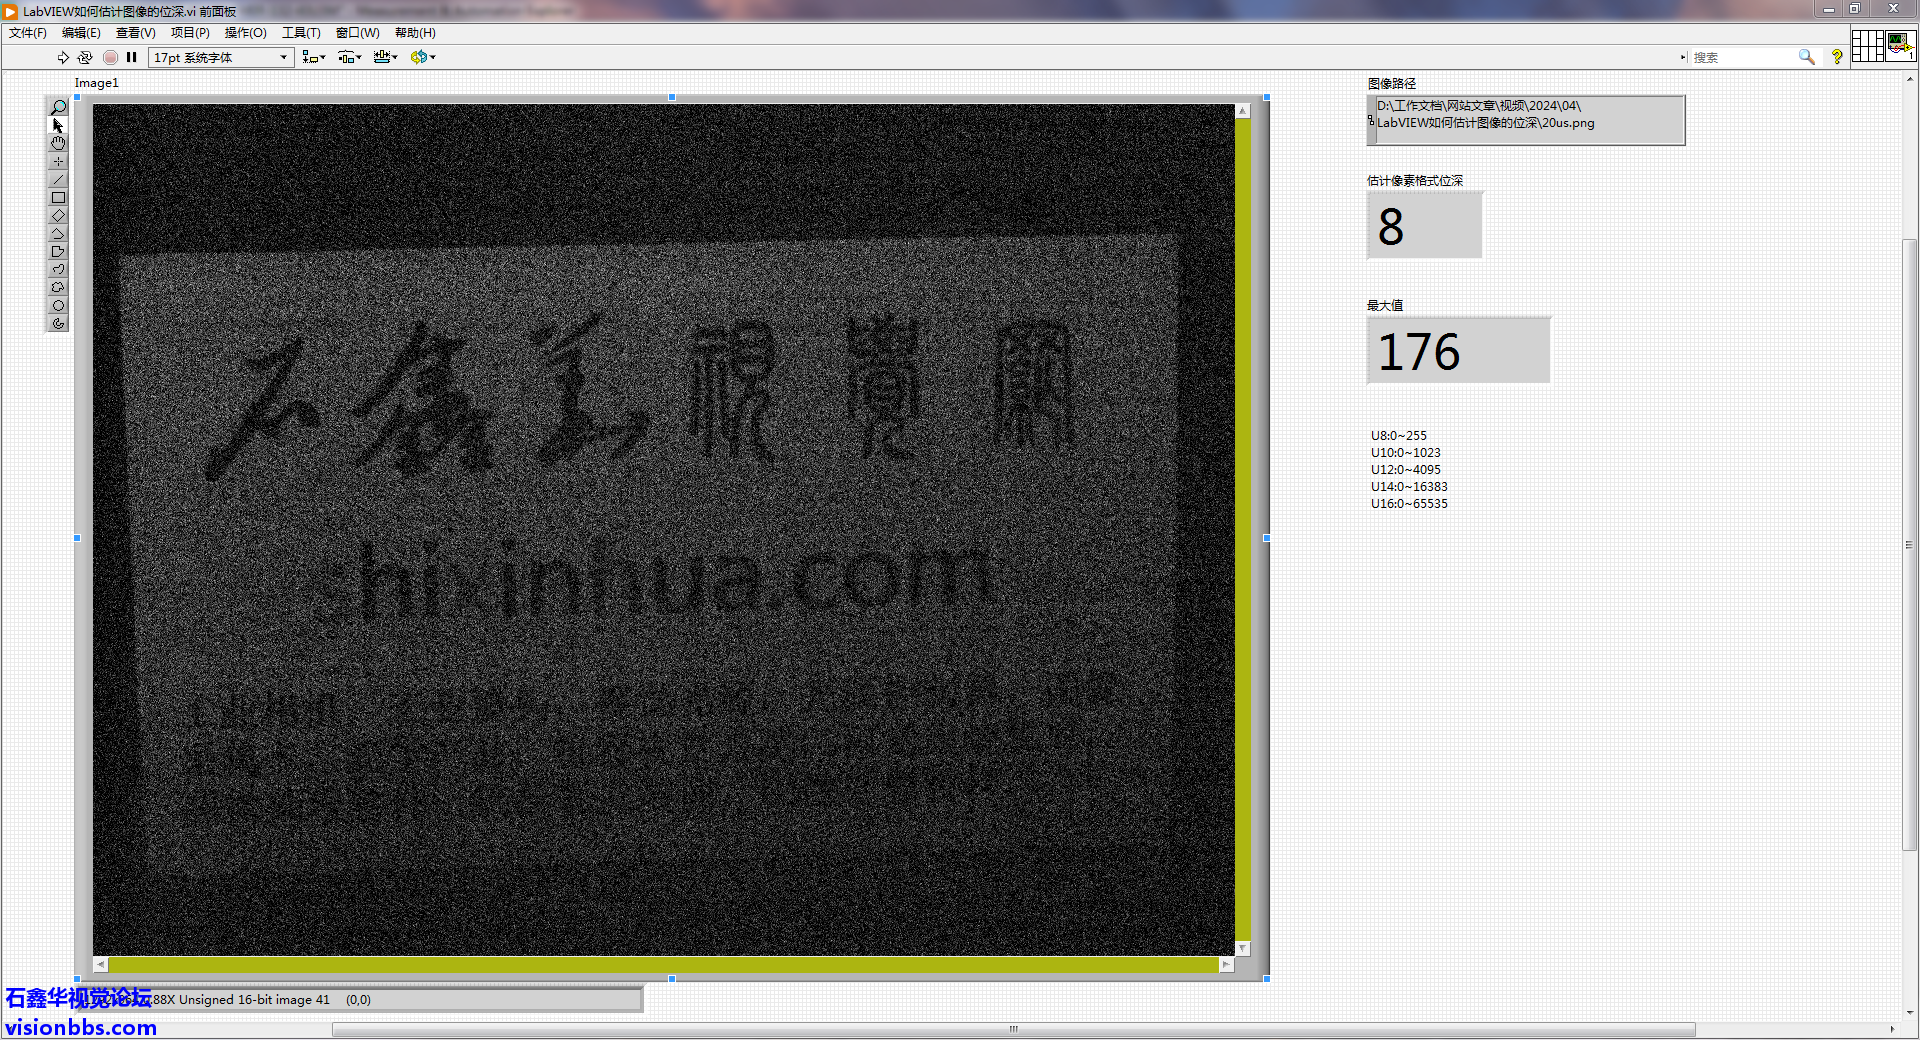This screenshot has width=1920, height=1040.
Task: Expand the Align Objects dropdown
Action: (314, 58)
